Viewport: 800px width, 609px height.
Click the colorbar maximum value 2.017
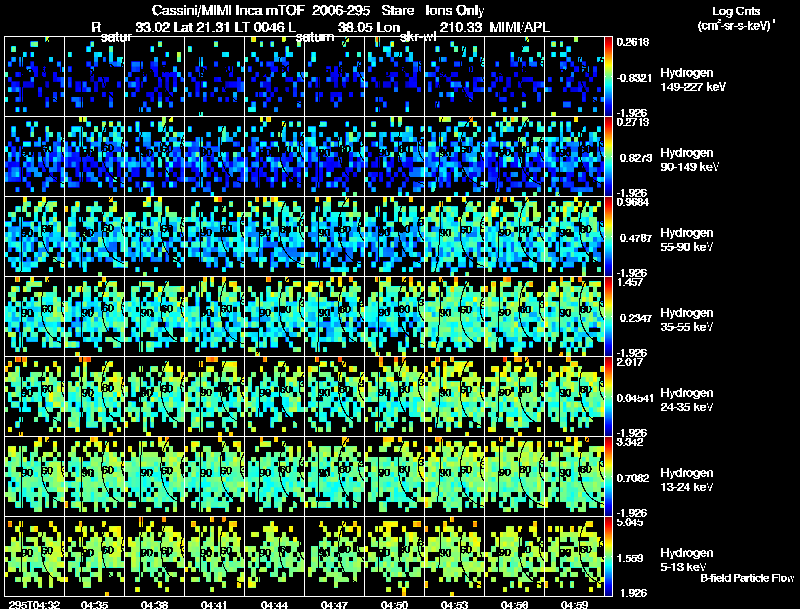pos(630,362)
